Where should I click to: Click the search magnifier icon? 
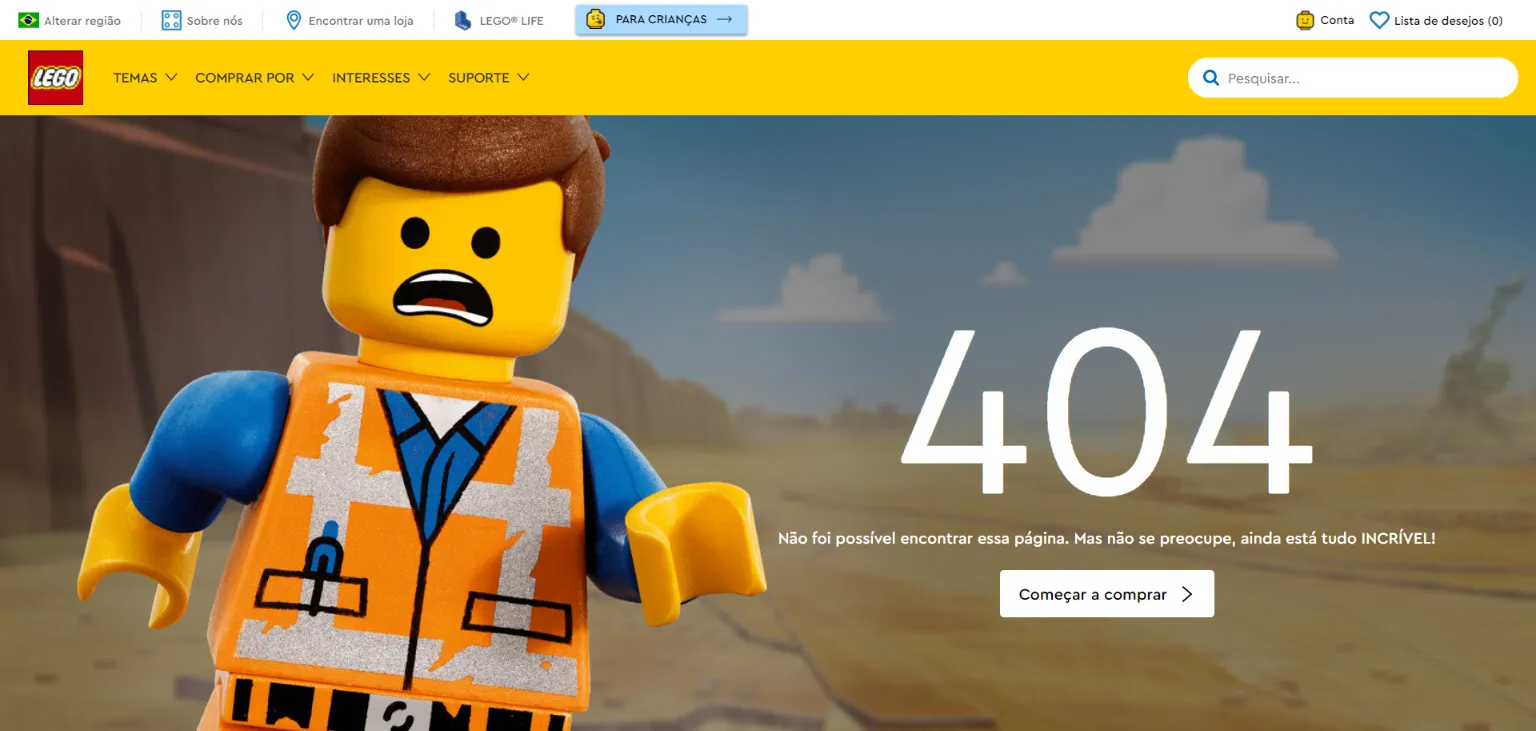[x=1211, y=78]
